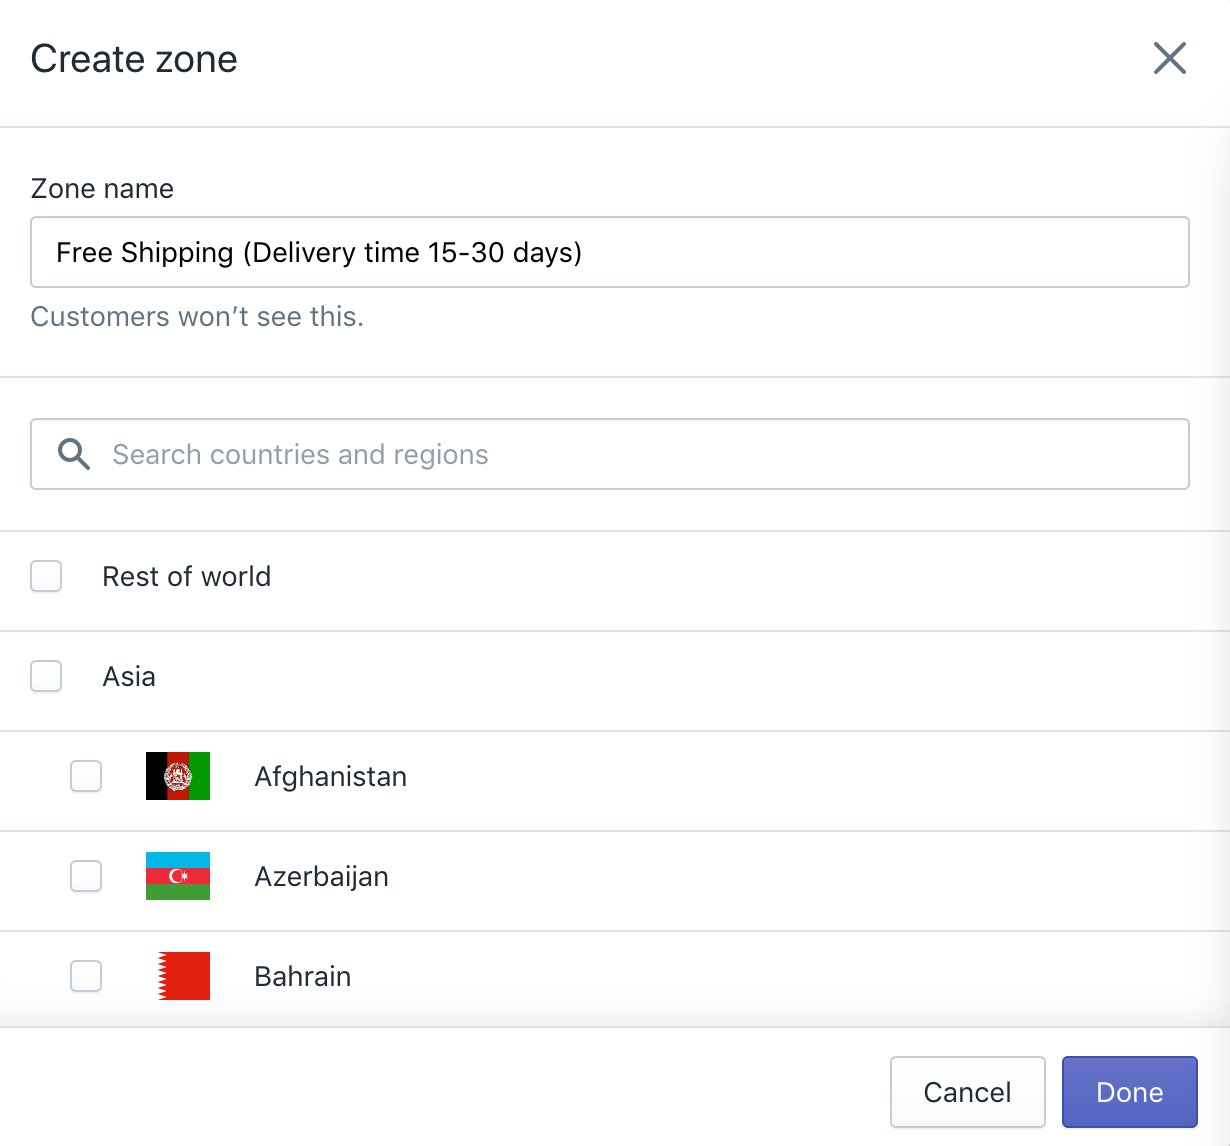This screenshot has width=1230, height=1146.
Task: Confirm the zone with Done button
Action: click(1129, 1092)
